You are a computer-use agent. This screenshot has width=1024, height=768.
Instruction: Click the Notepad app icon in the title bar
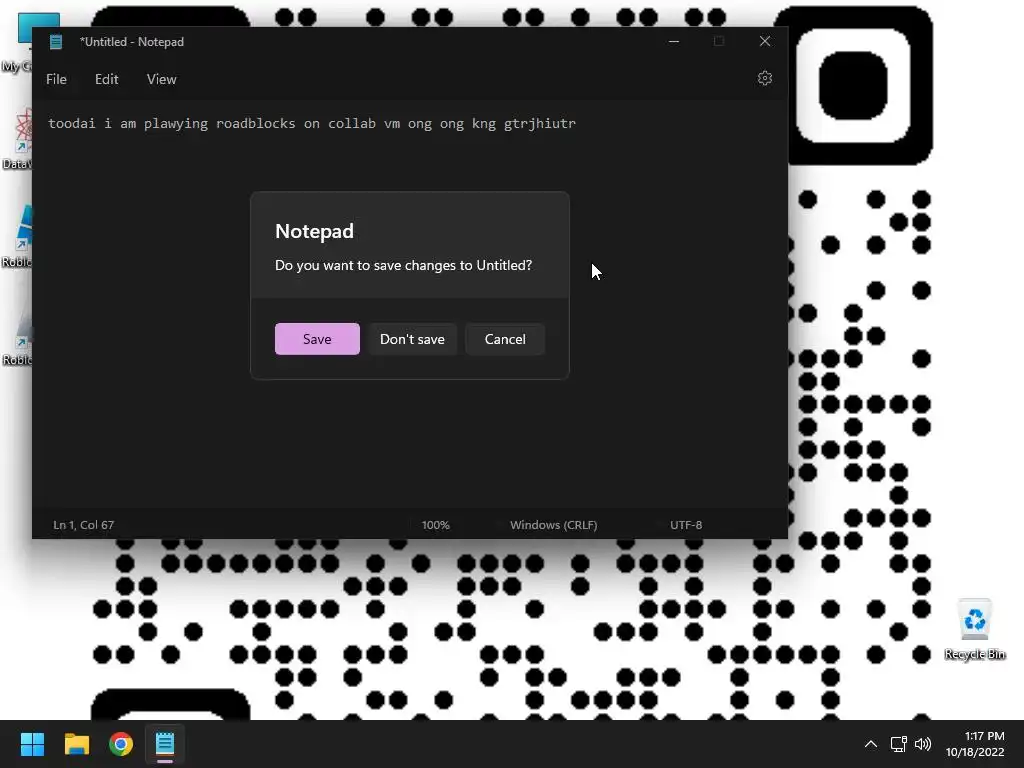(56, 42)
